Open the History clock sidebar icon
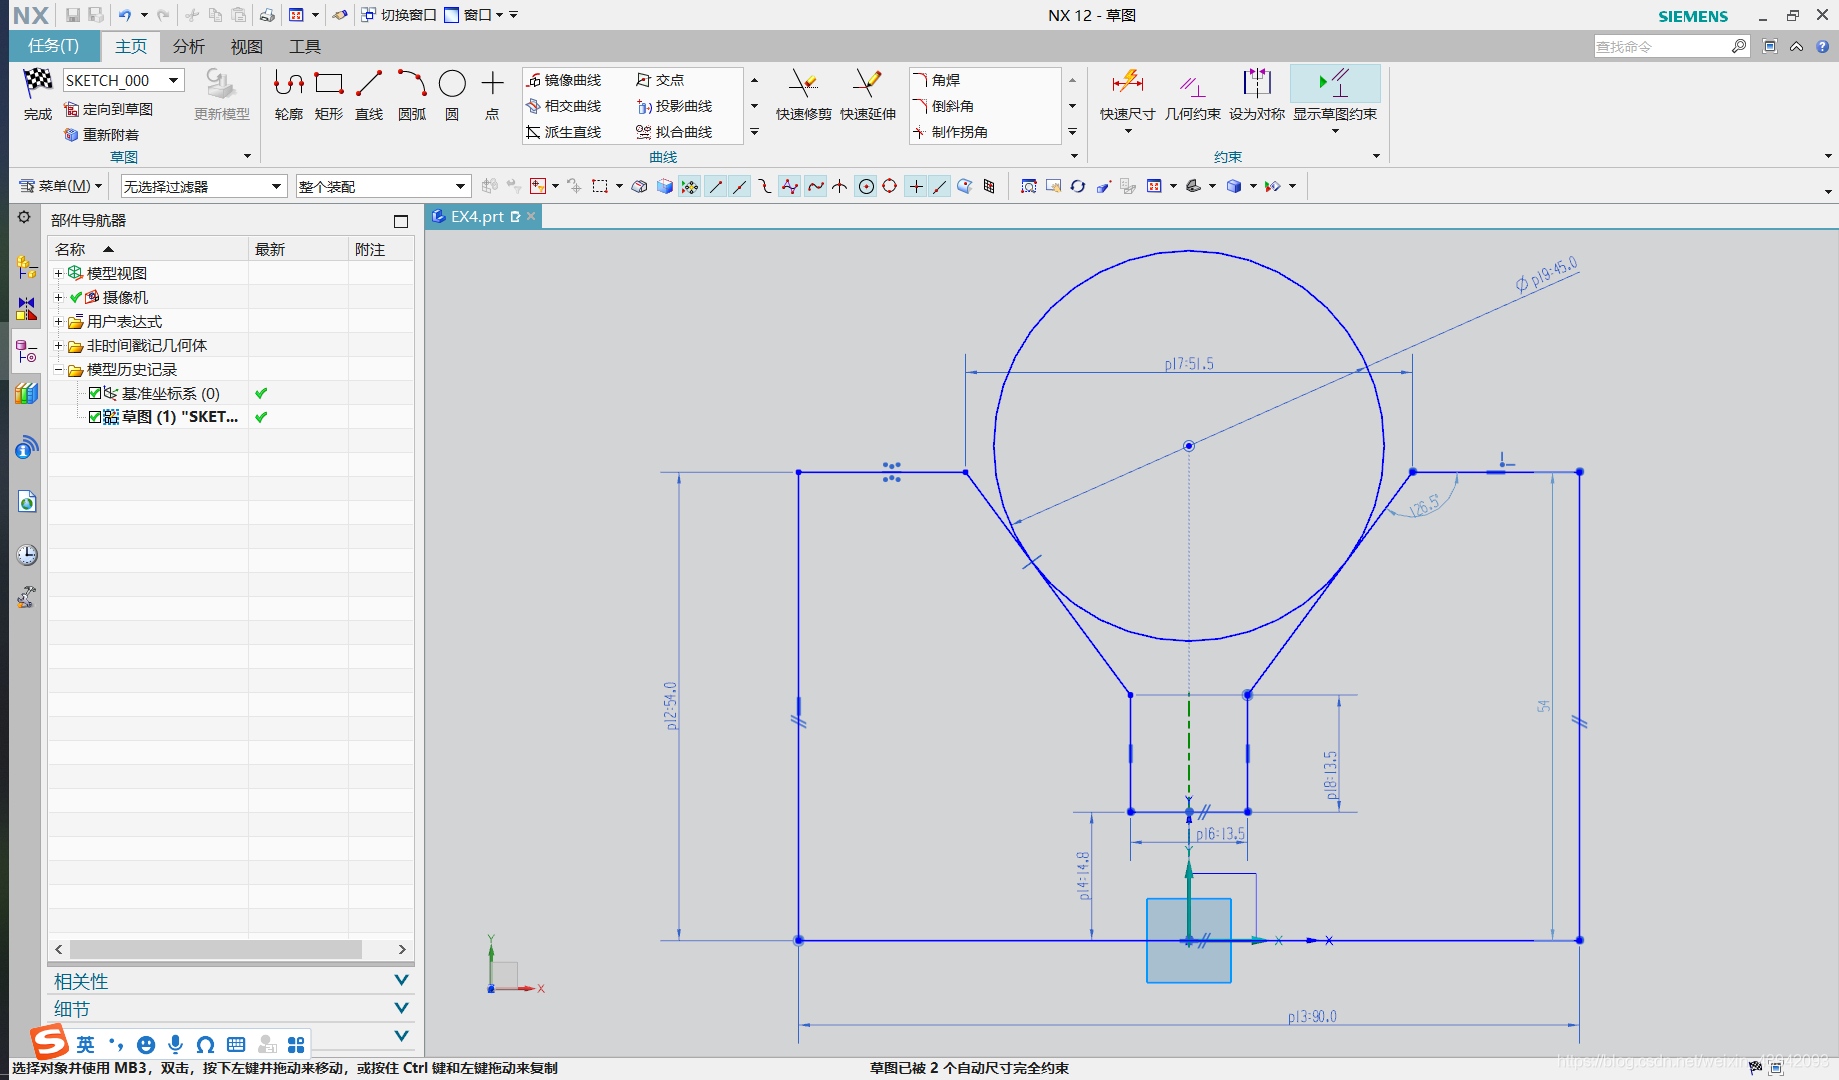This screenshot has height=1080, width=1839. point(26,555)
